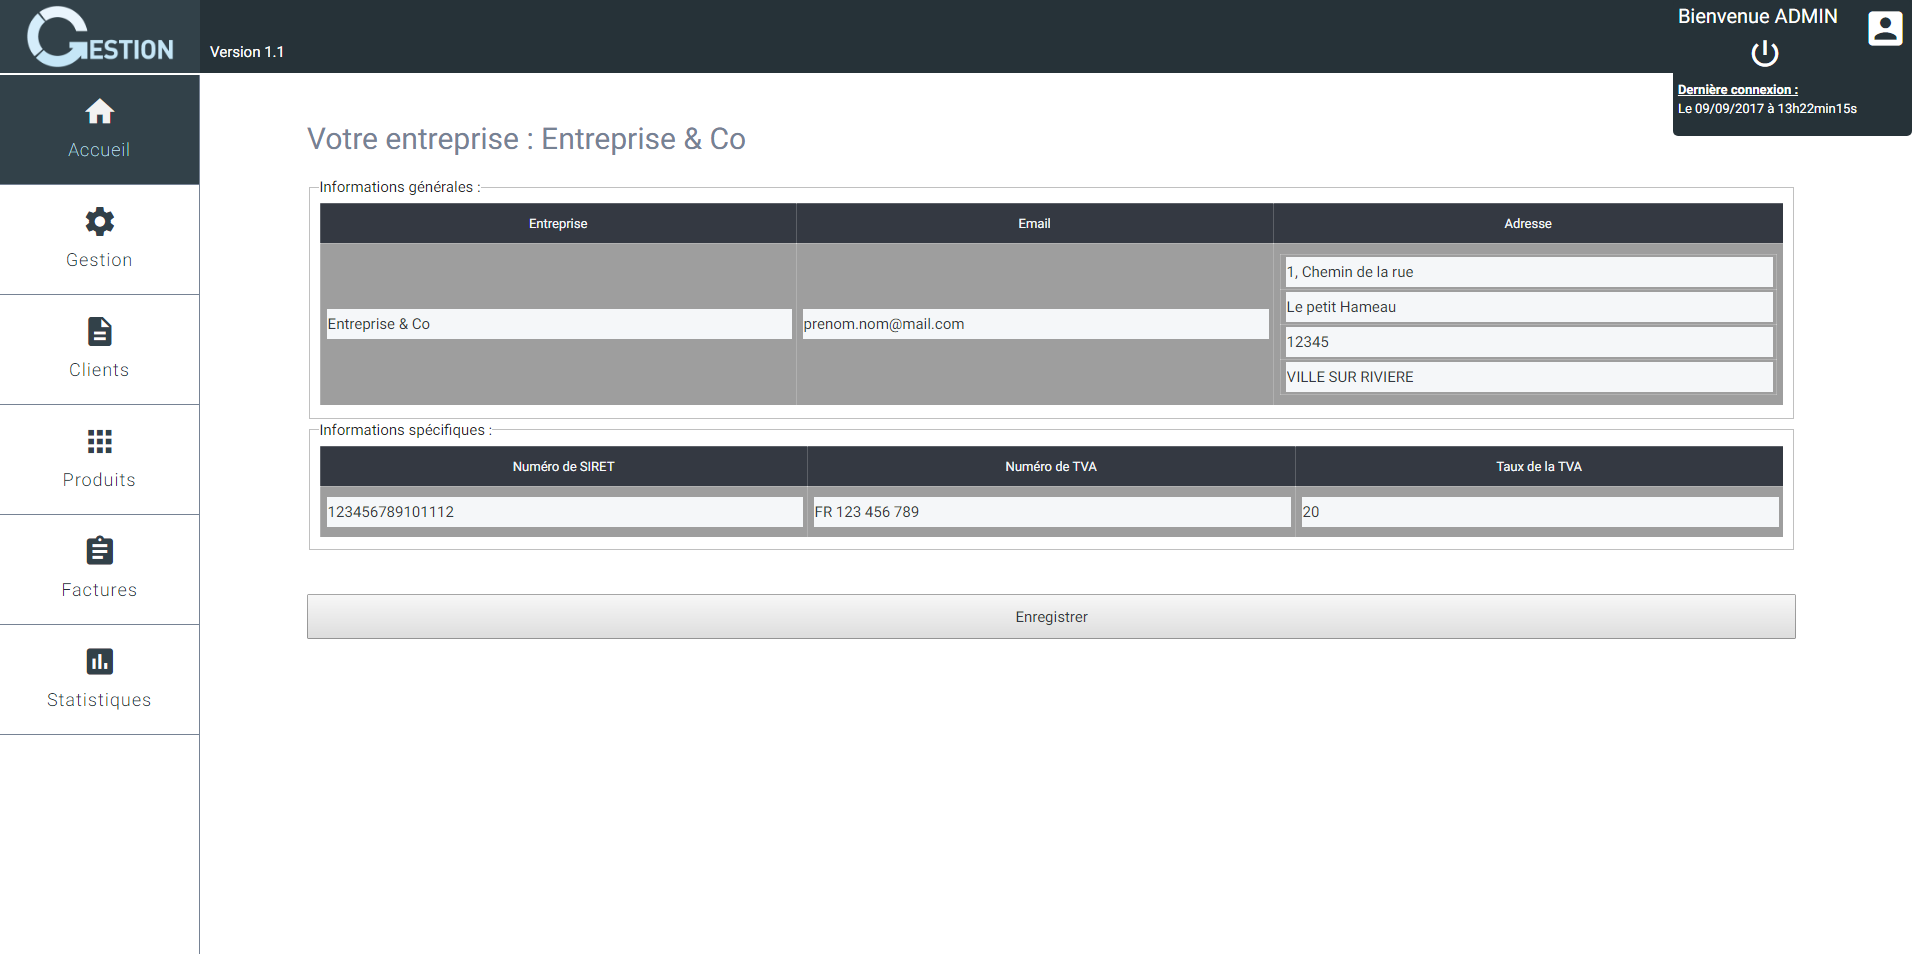The height and width of the screenshot is (954, 1912).
Task: Click the VILLE SUR RIVIERE city field
Action: tap(1527, 377)
